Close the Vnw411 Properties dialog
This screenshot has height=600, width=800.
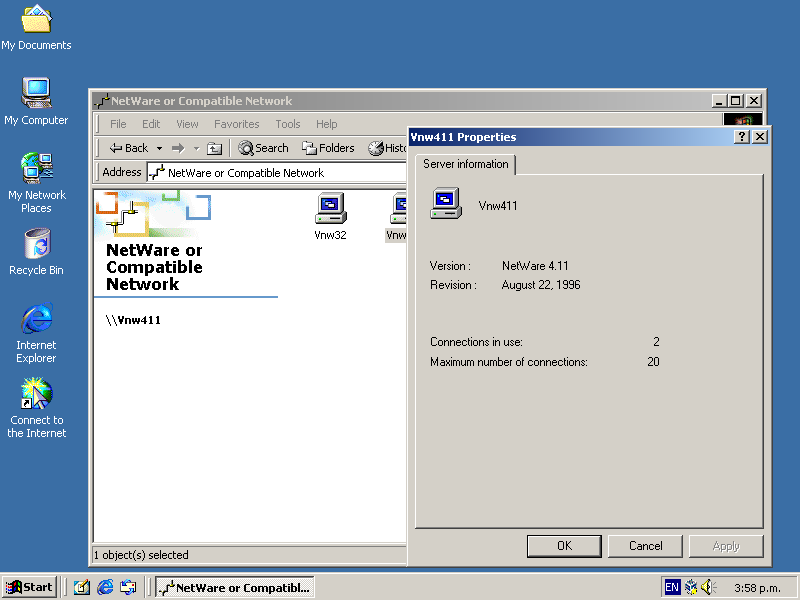(760, 136)
